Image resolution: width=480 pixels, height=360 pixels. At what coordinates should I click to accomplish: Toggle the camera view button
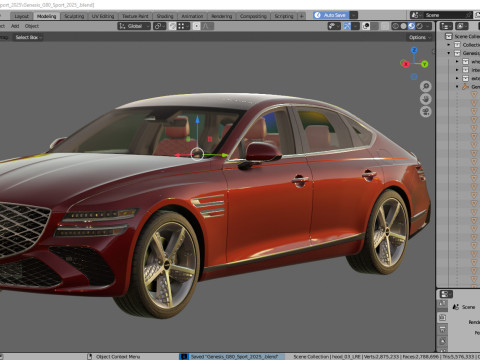(x=425, y=111)
